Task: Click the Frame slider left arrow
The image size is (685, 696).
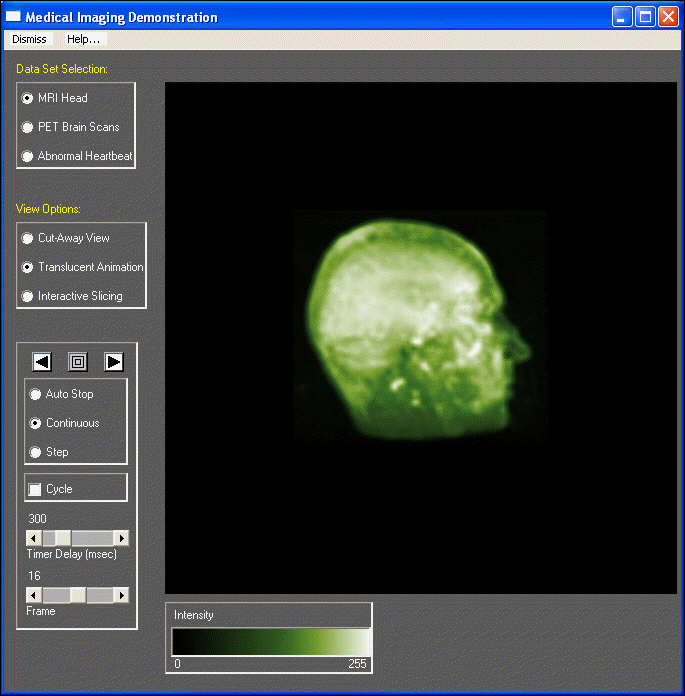Action: tap(33, 595)
